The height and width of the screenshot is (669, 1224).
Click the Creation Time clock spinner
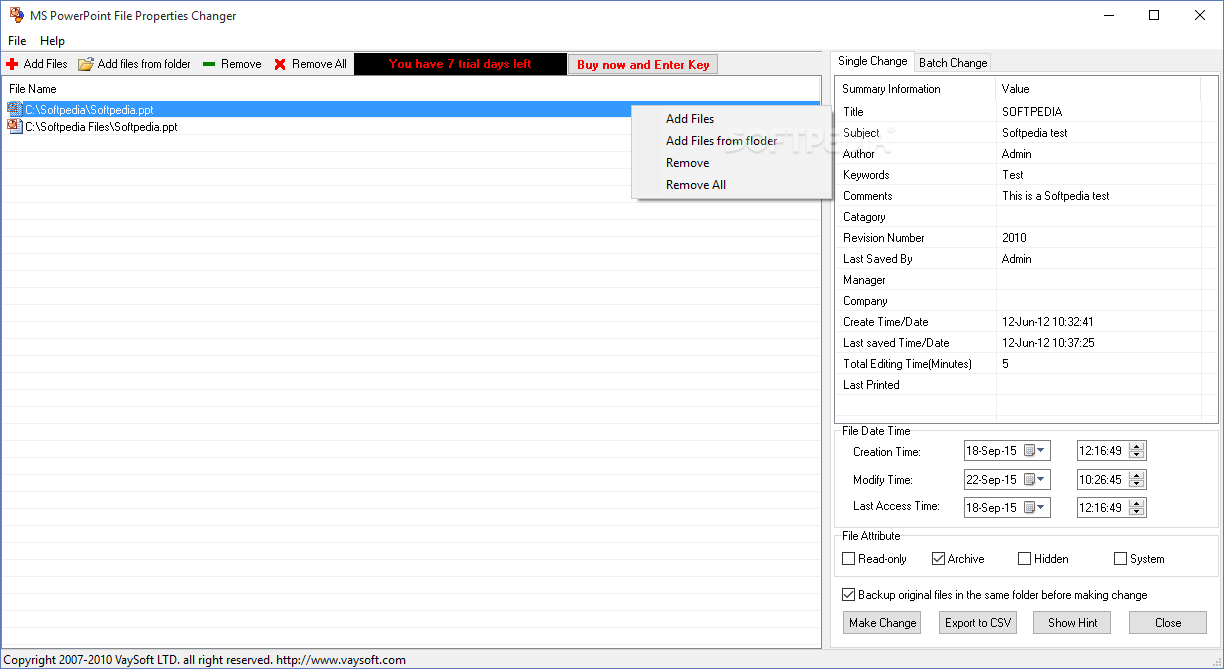click(x=1136, y=451)
